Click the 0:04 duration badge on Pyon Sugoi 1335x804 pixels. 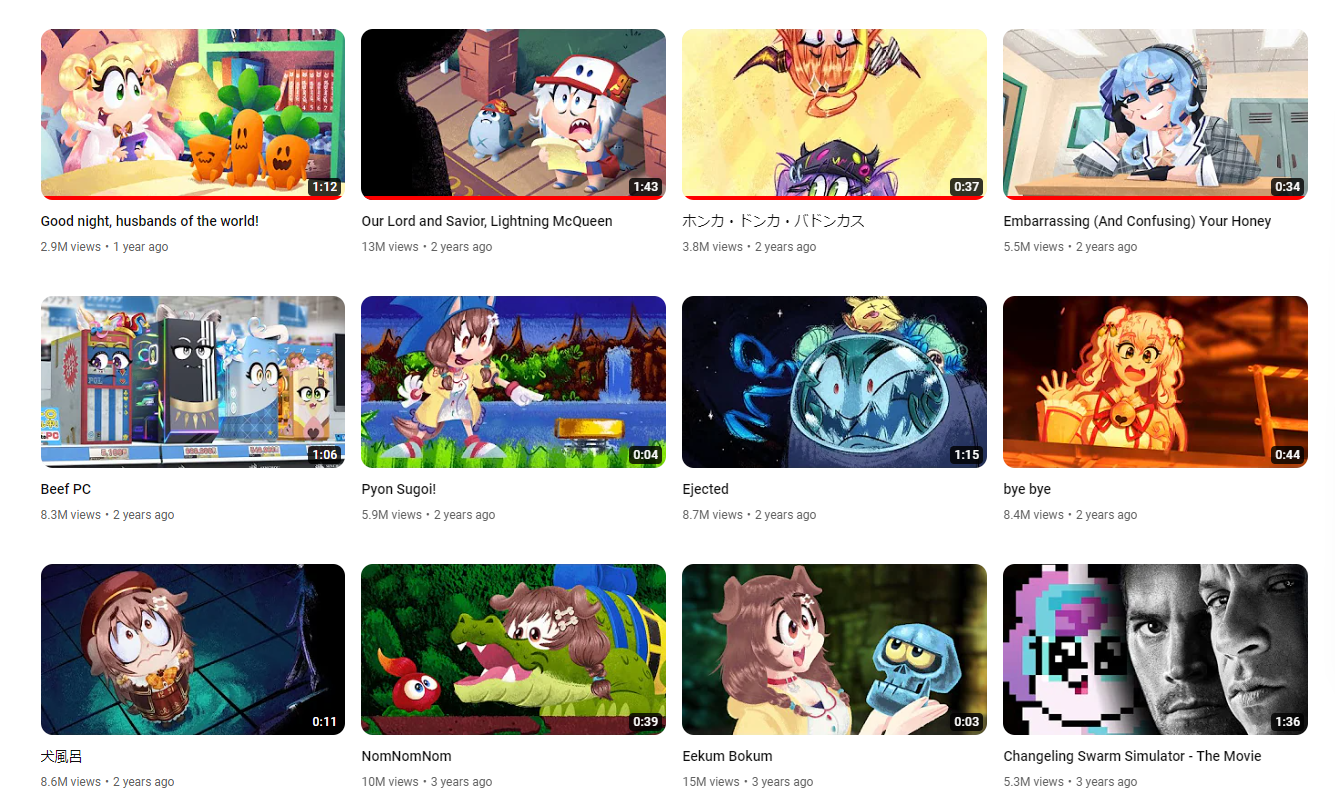point(645,455)
